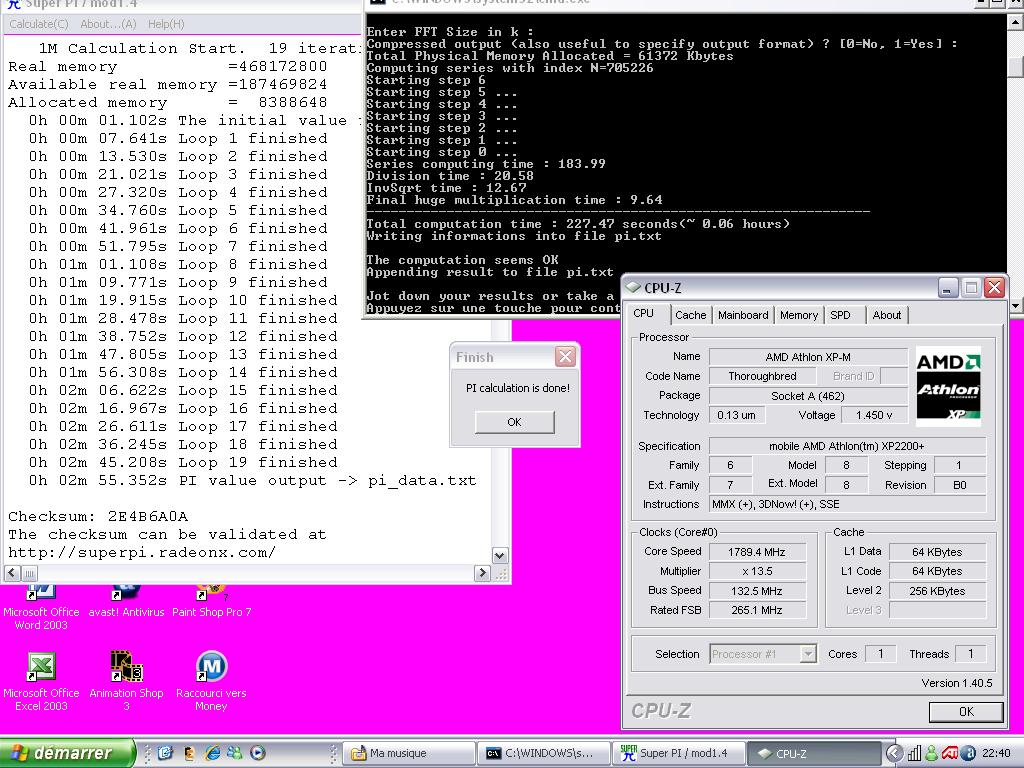Open the network signal tray icon
This screenshot has width=1024, height=768.
tap(914, 753)
